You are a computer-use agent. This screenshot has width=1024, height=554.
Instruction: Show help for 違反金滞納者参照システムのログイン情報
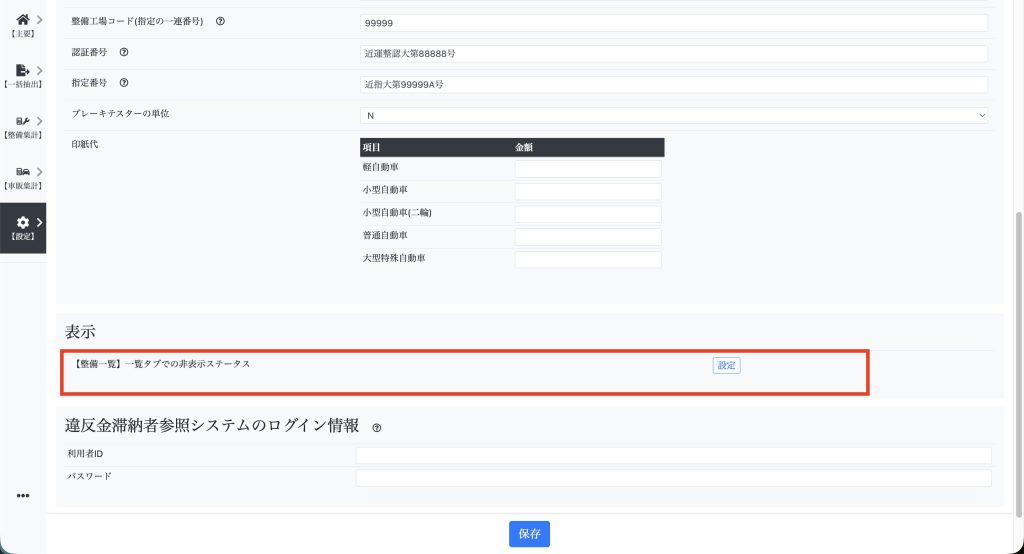coord(377,428)
